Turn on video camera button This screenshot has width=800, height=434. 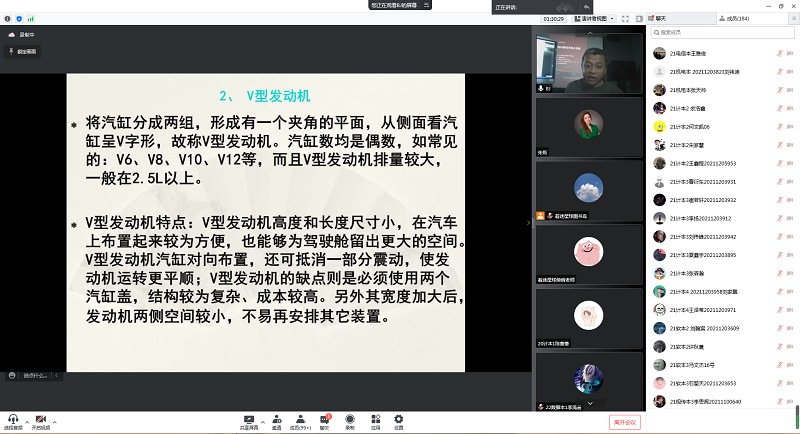(41, 422)
